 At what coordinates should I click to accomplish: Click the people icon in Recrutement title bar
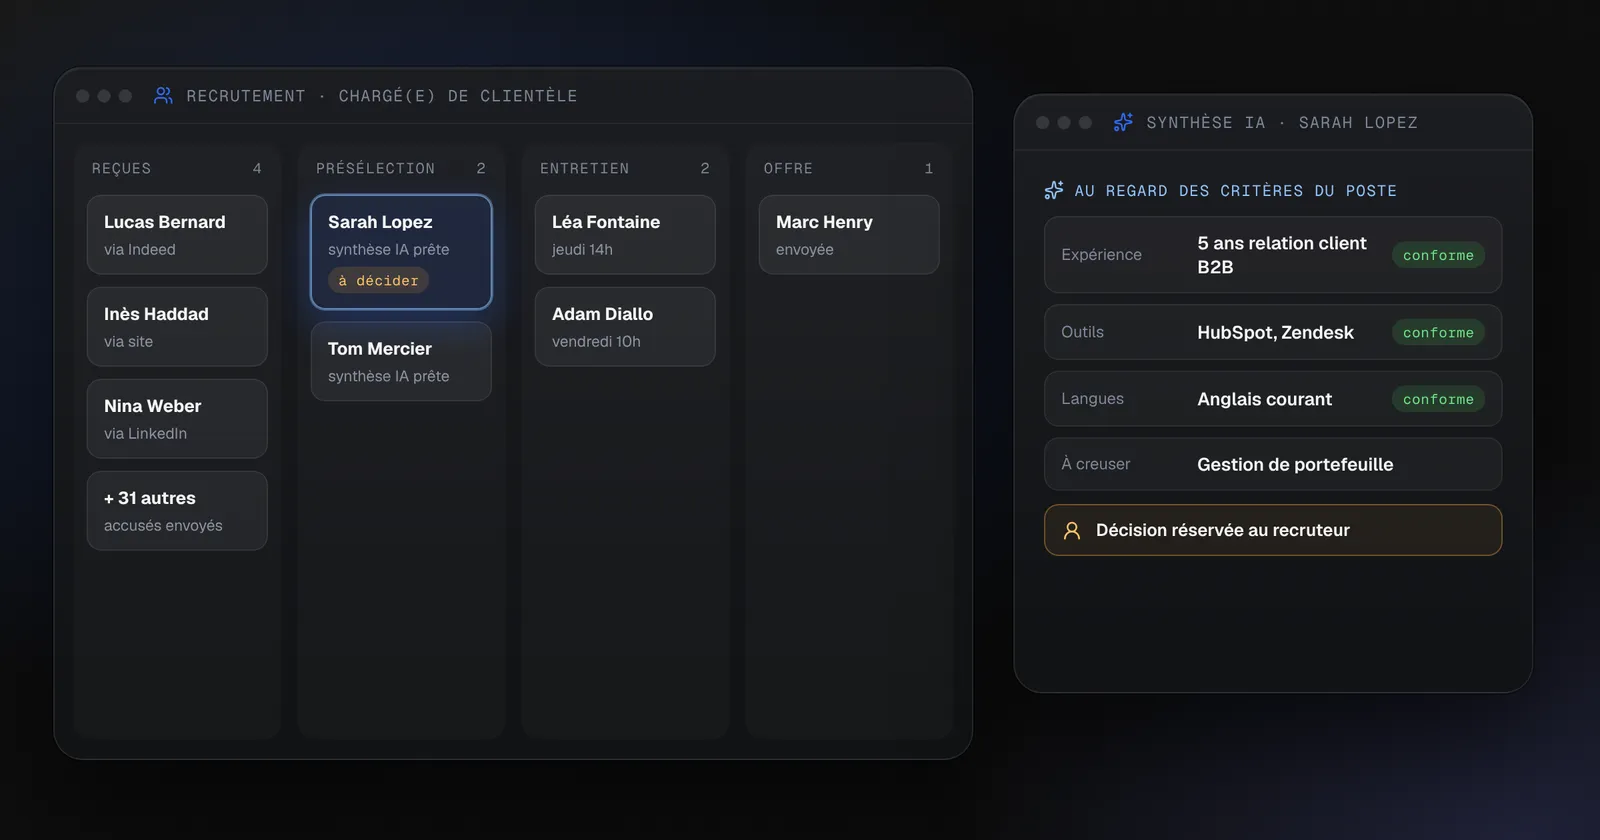pos(163,96)
